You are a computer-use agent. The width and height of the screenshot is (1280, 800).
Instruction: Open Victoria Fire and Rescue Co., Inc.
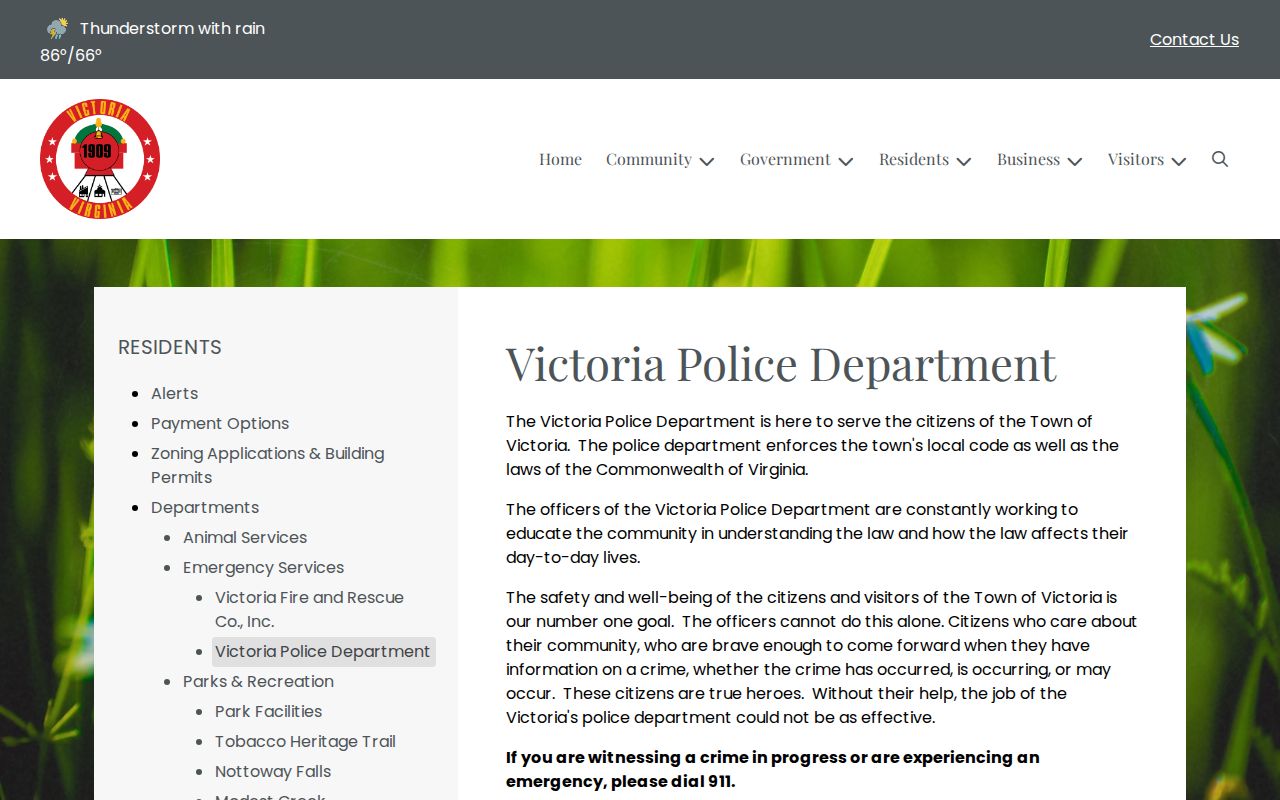click(309, 609)
